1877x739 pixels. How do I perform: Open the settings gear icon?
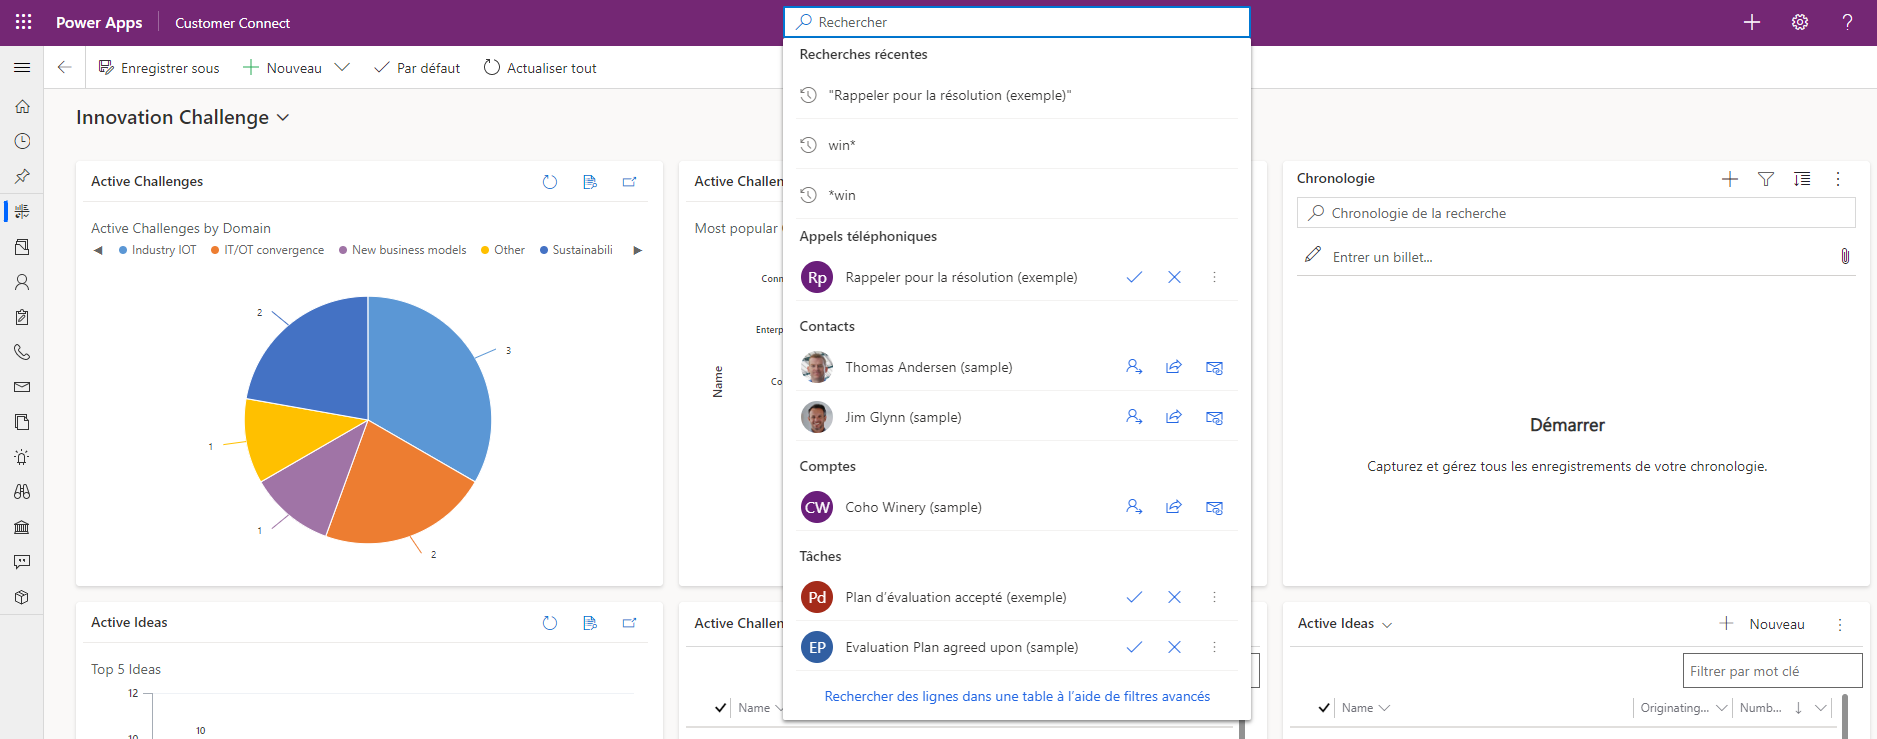coord(1800,22)
